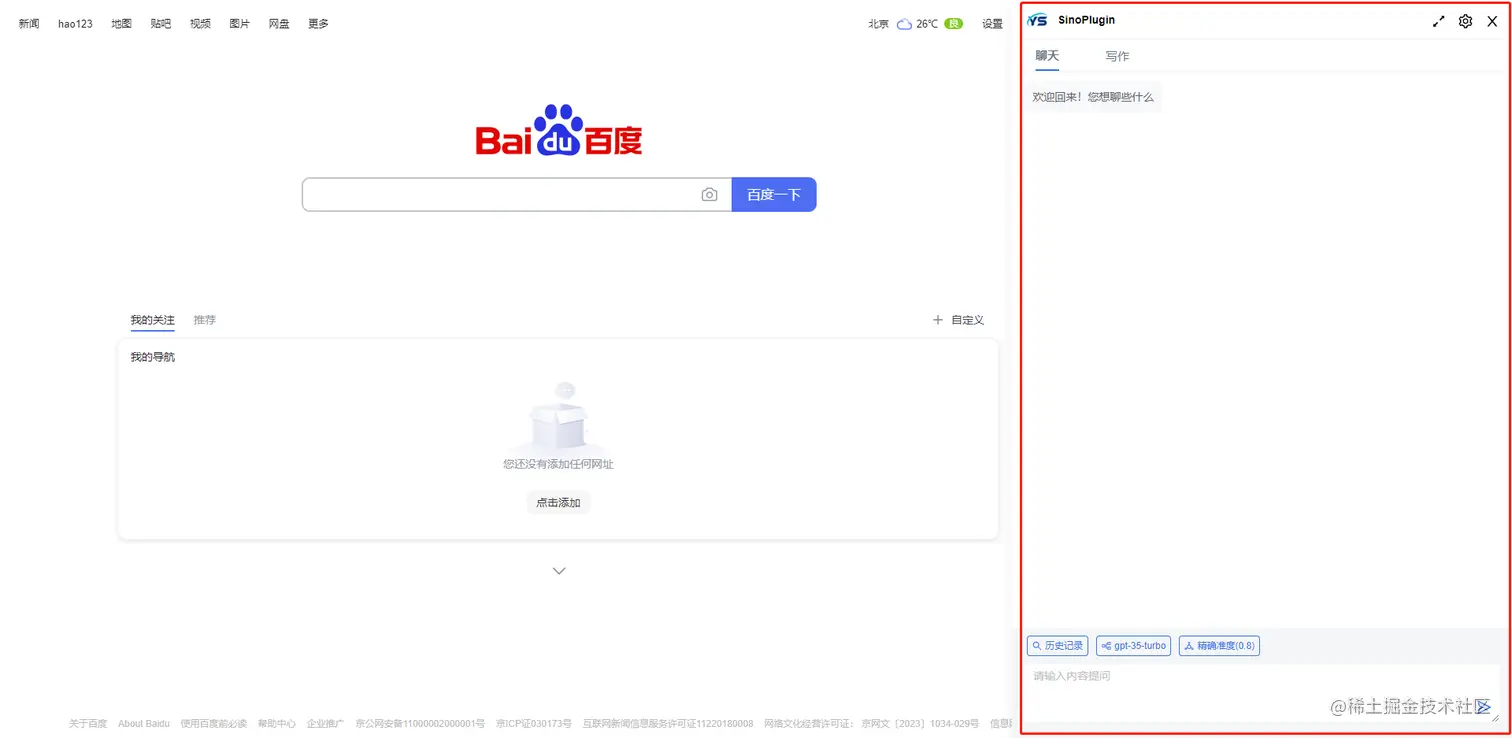Click the SinoPlugin title text

click(x=1086, y=20)
